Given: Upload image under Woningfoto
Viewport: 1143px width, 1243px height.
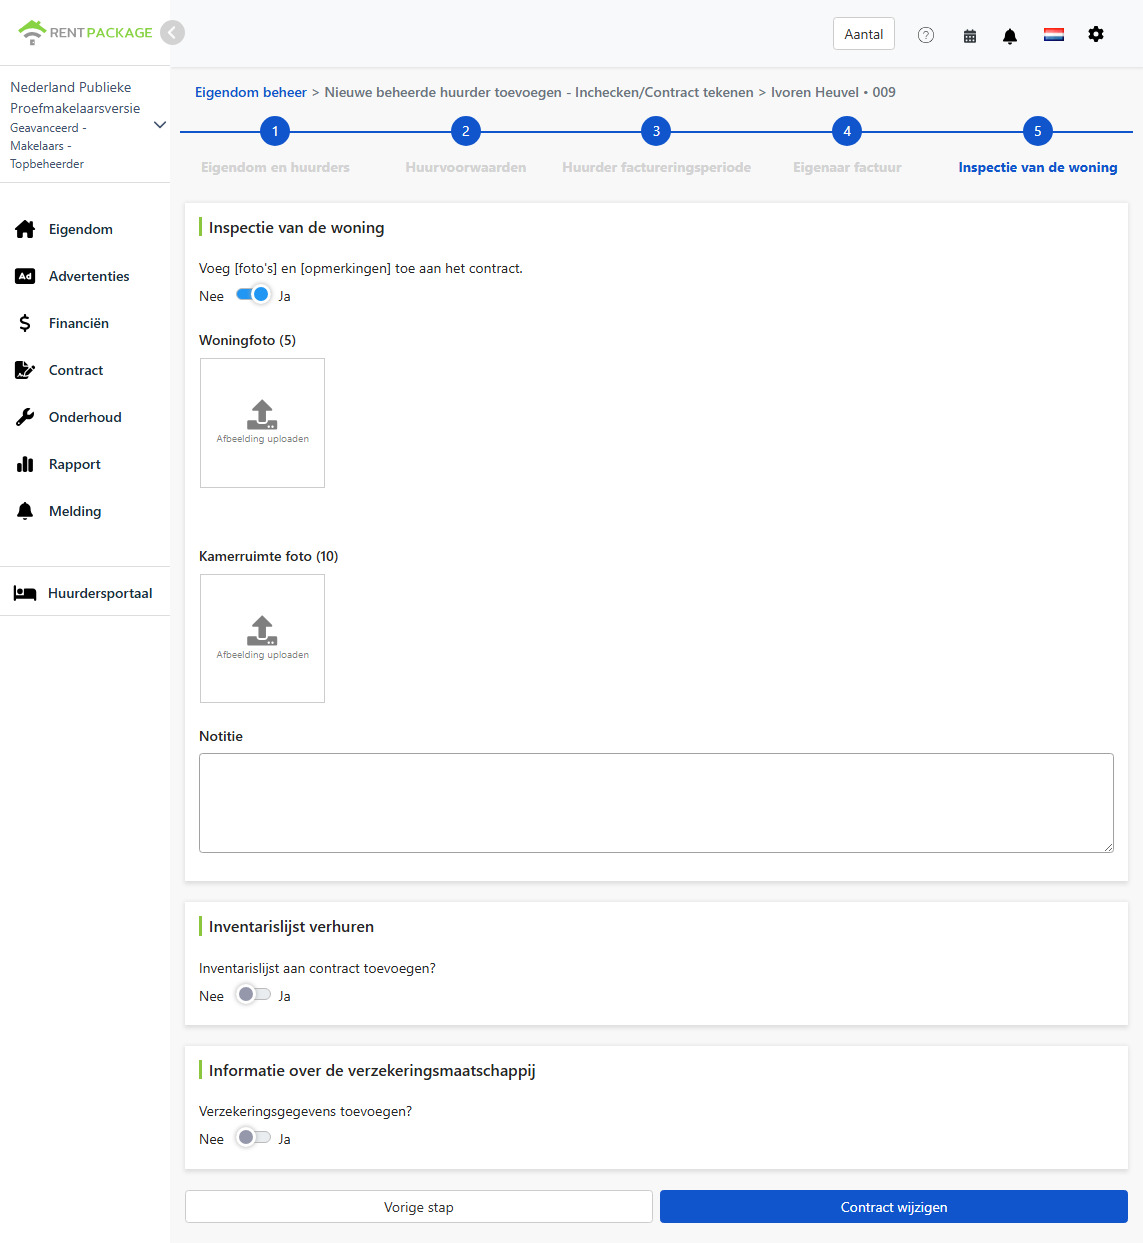Looking at the screenshot, I should point(262,423).
